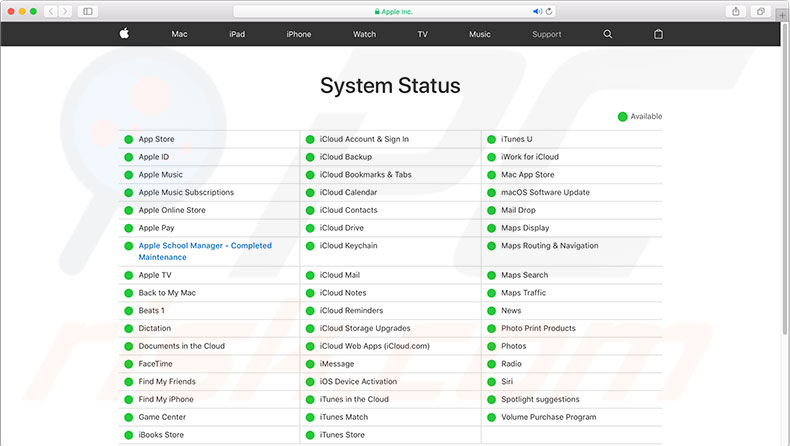Click the green dot beside iMessage

310,364
